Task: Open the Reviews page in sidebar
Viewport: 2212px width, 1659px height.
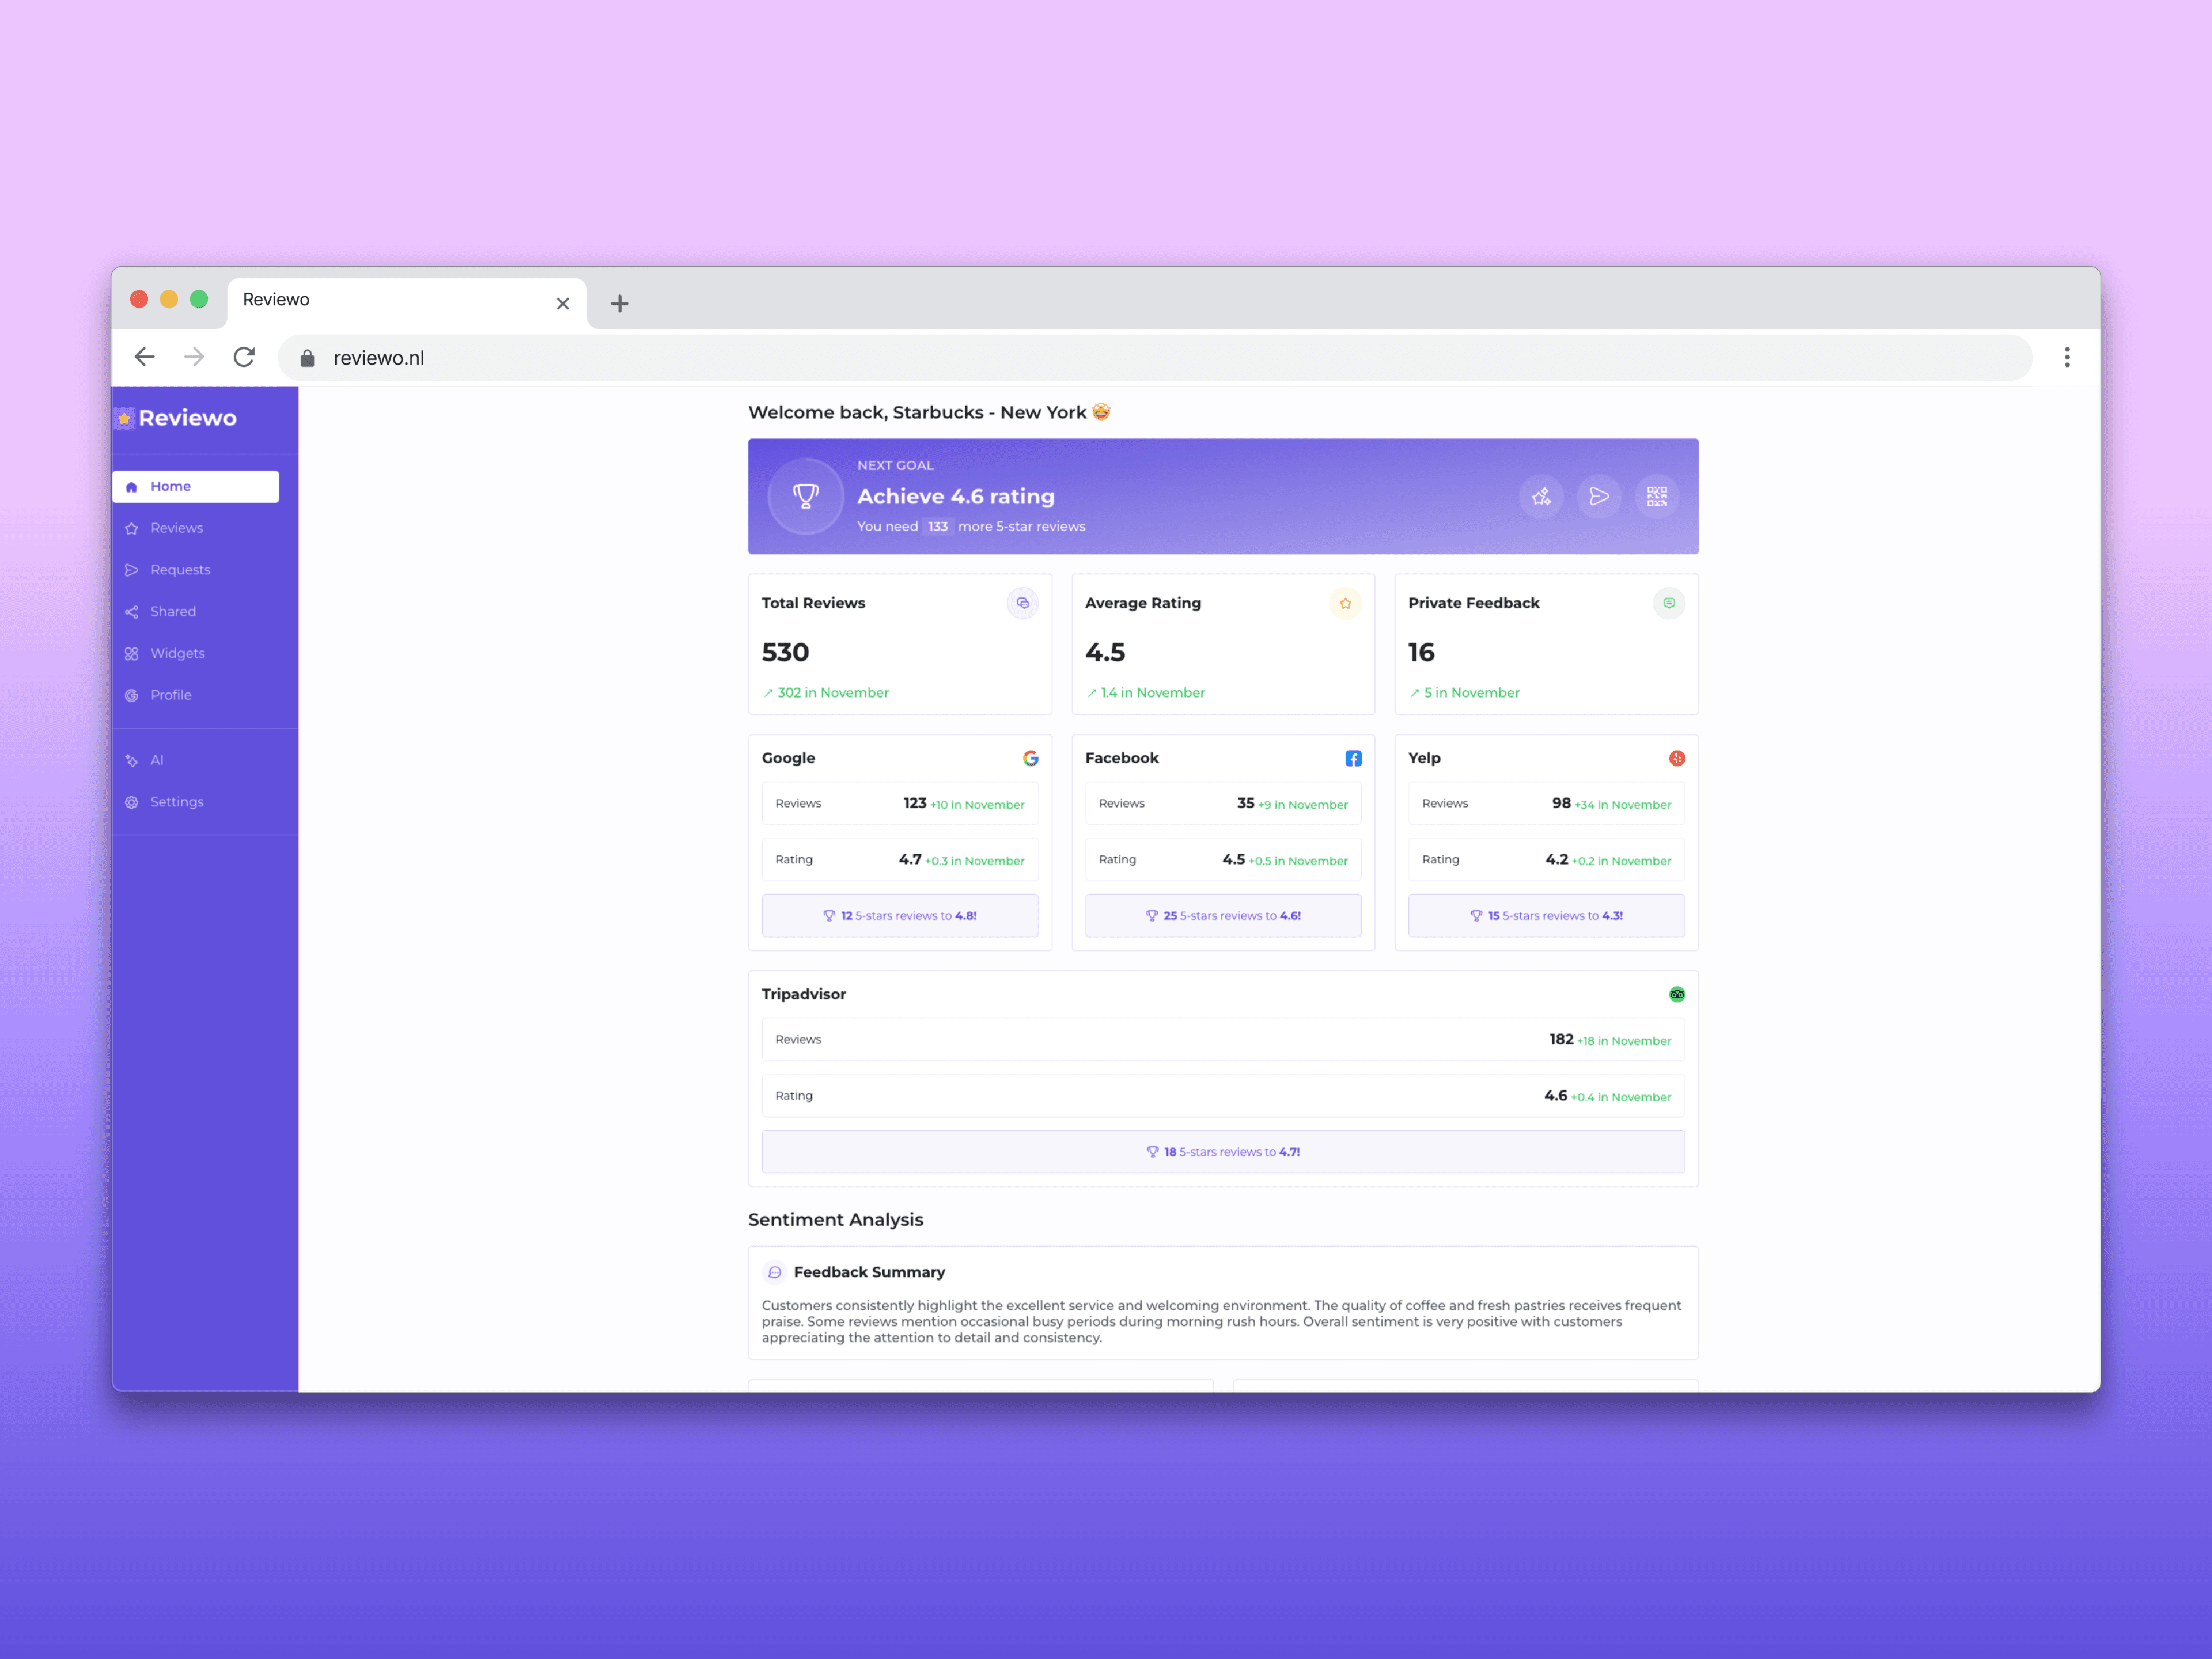Action: [x=176, y=528]
